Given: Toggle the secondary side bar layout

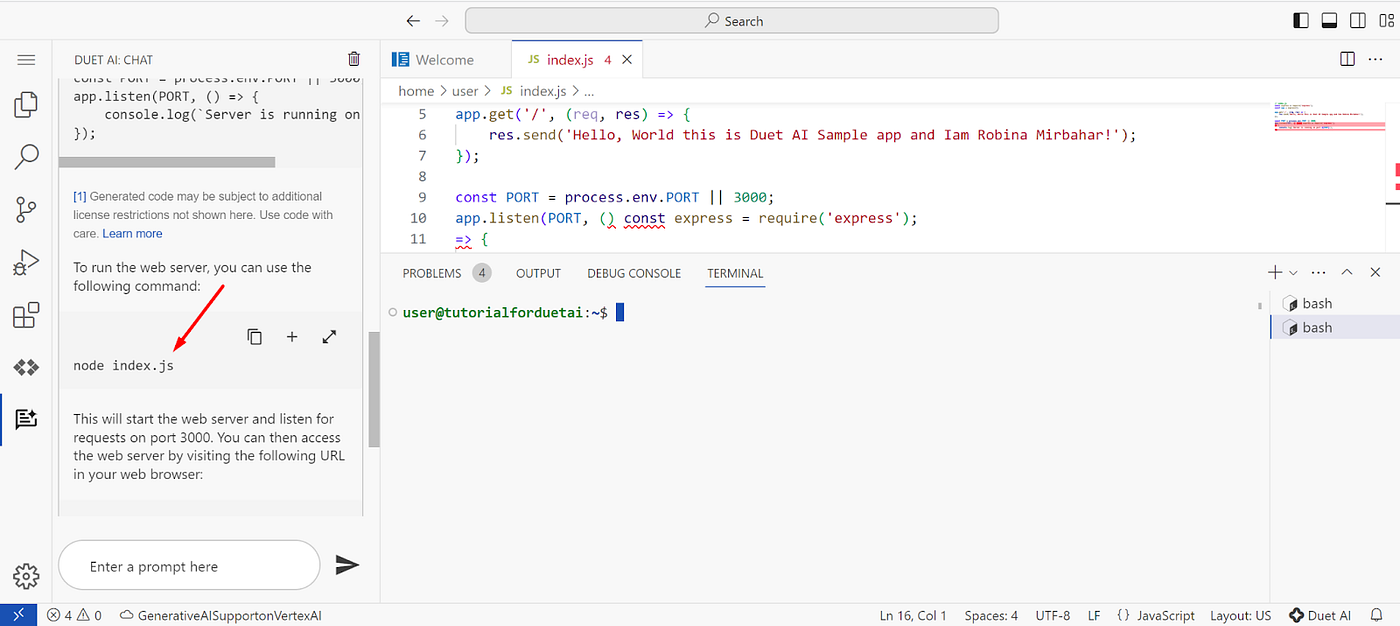Looking at the screenshot, I should click(1358, 20).
